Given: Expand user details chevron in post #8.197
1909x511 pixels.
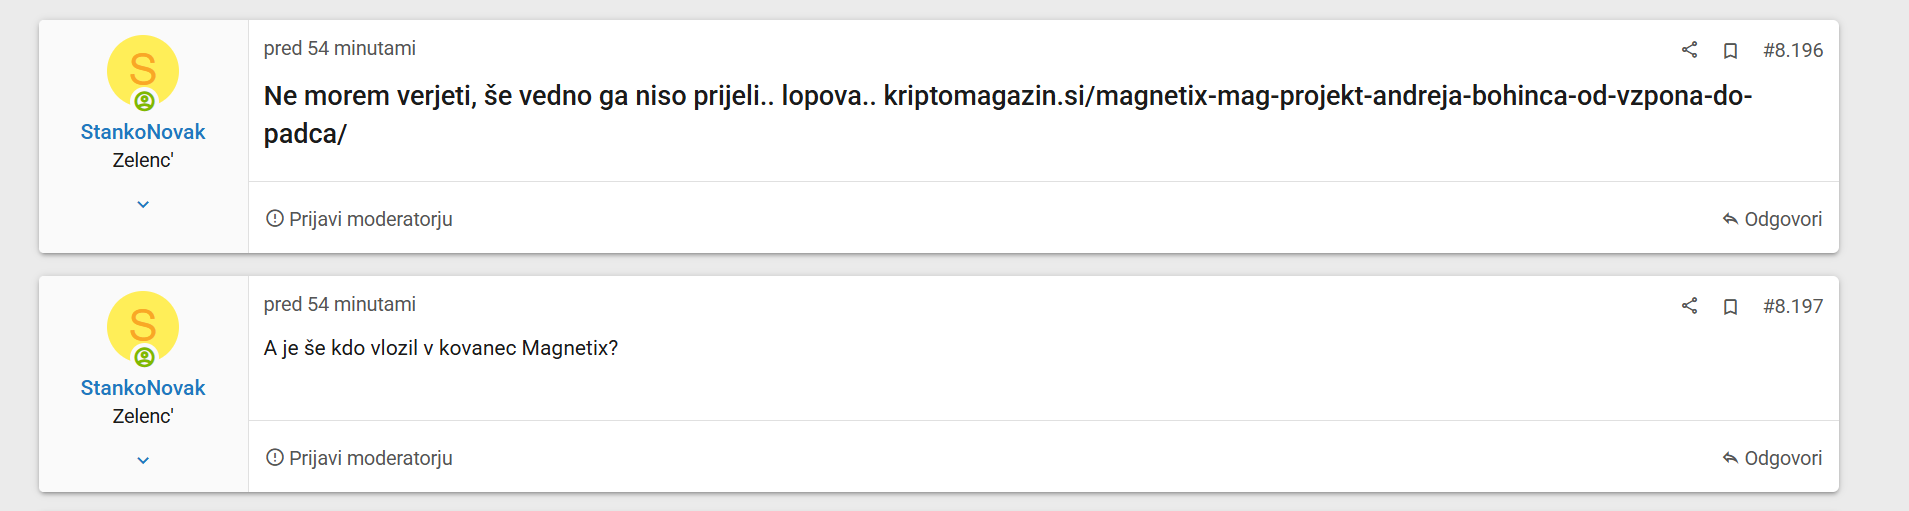Looking at the screenshot, I should point(143,460).
